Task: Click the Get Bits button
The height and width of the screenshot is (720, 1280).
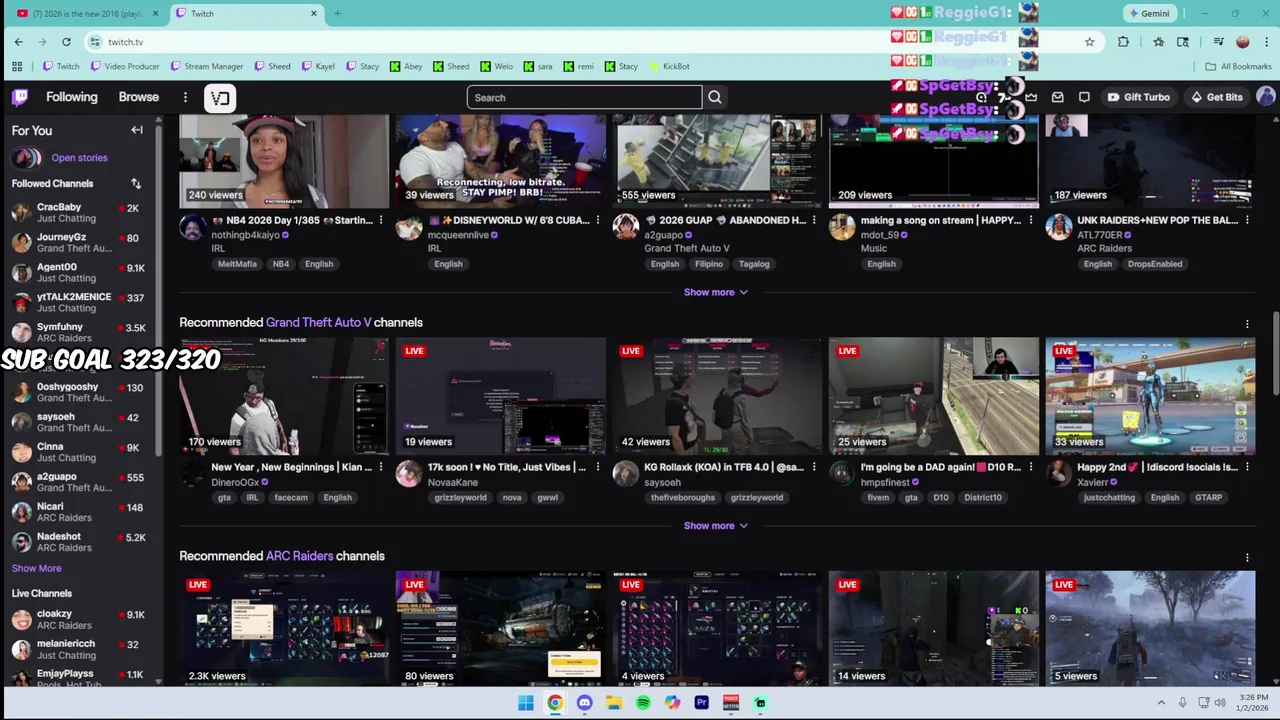Action: (1216, 97)
